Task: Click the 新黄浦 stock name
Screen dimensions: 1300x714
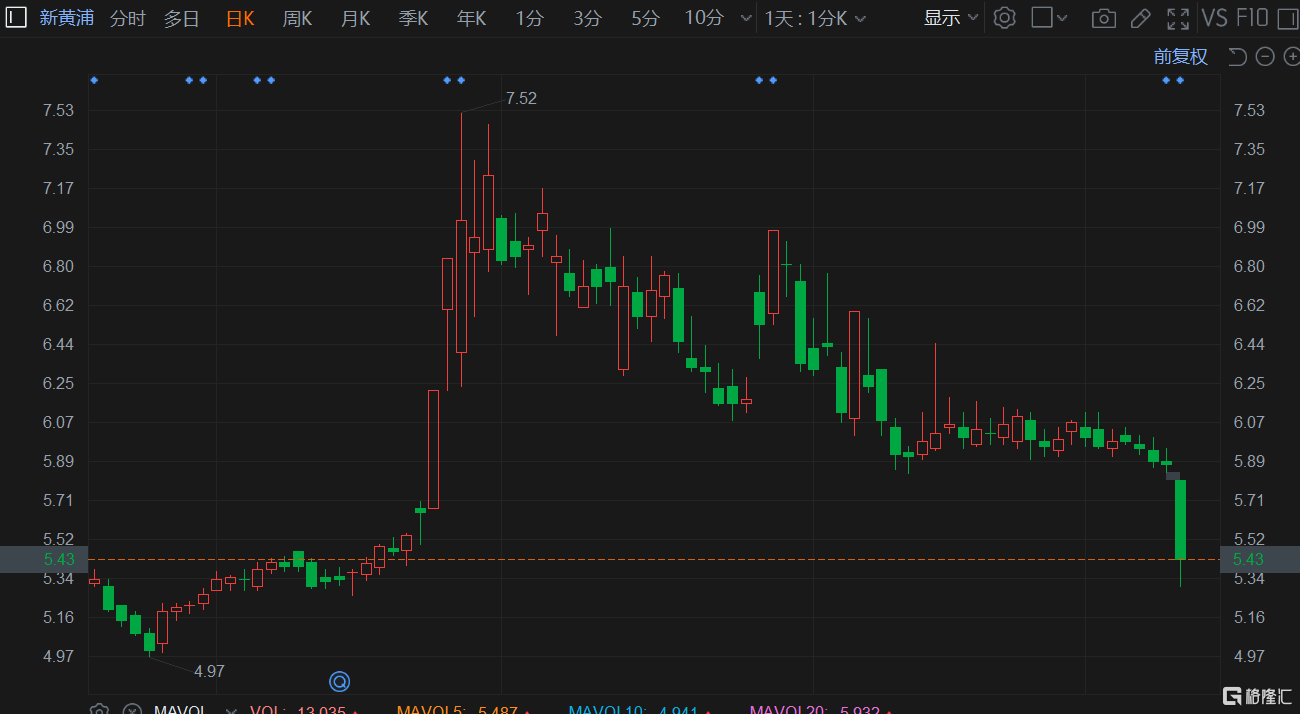Action: pos(67,18)
